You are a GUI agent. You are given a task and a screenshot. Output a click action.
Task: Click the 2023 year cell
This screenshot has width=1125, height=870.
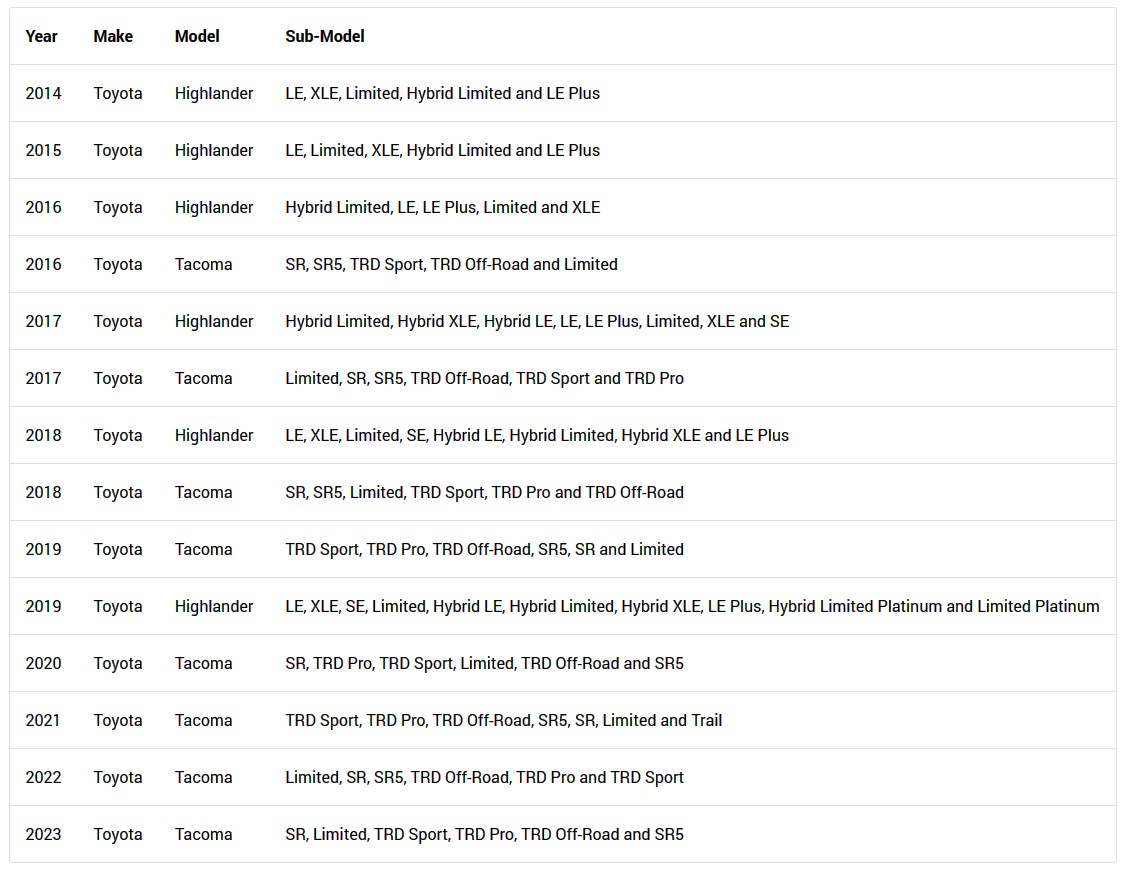pos(43,834)
